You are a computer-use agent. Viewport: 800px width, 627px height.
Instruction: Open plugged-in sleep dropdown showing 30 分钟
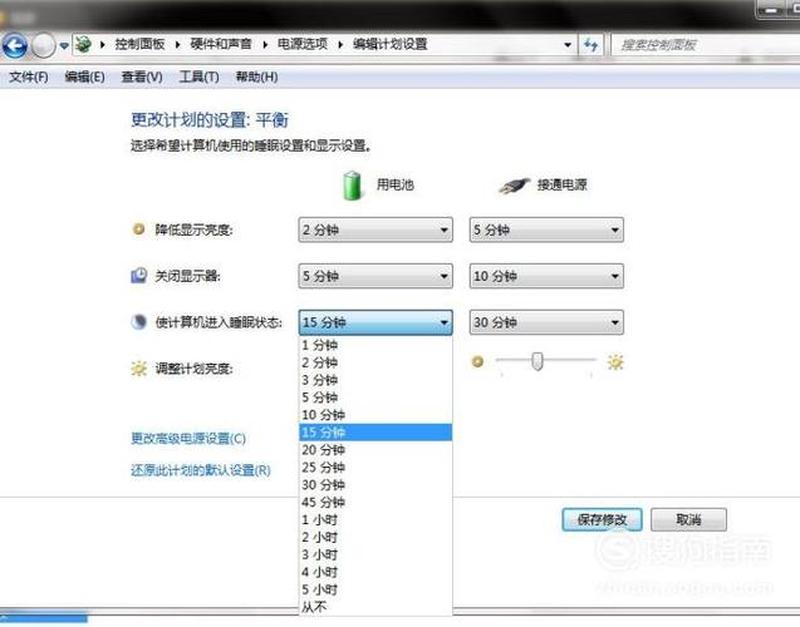click(546, 322)
